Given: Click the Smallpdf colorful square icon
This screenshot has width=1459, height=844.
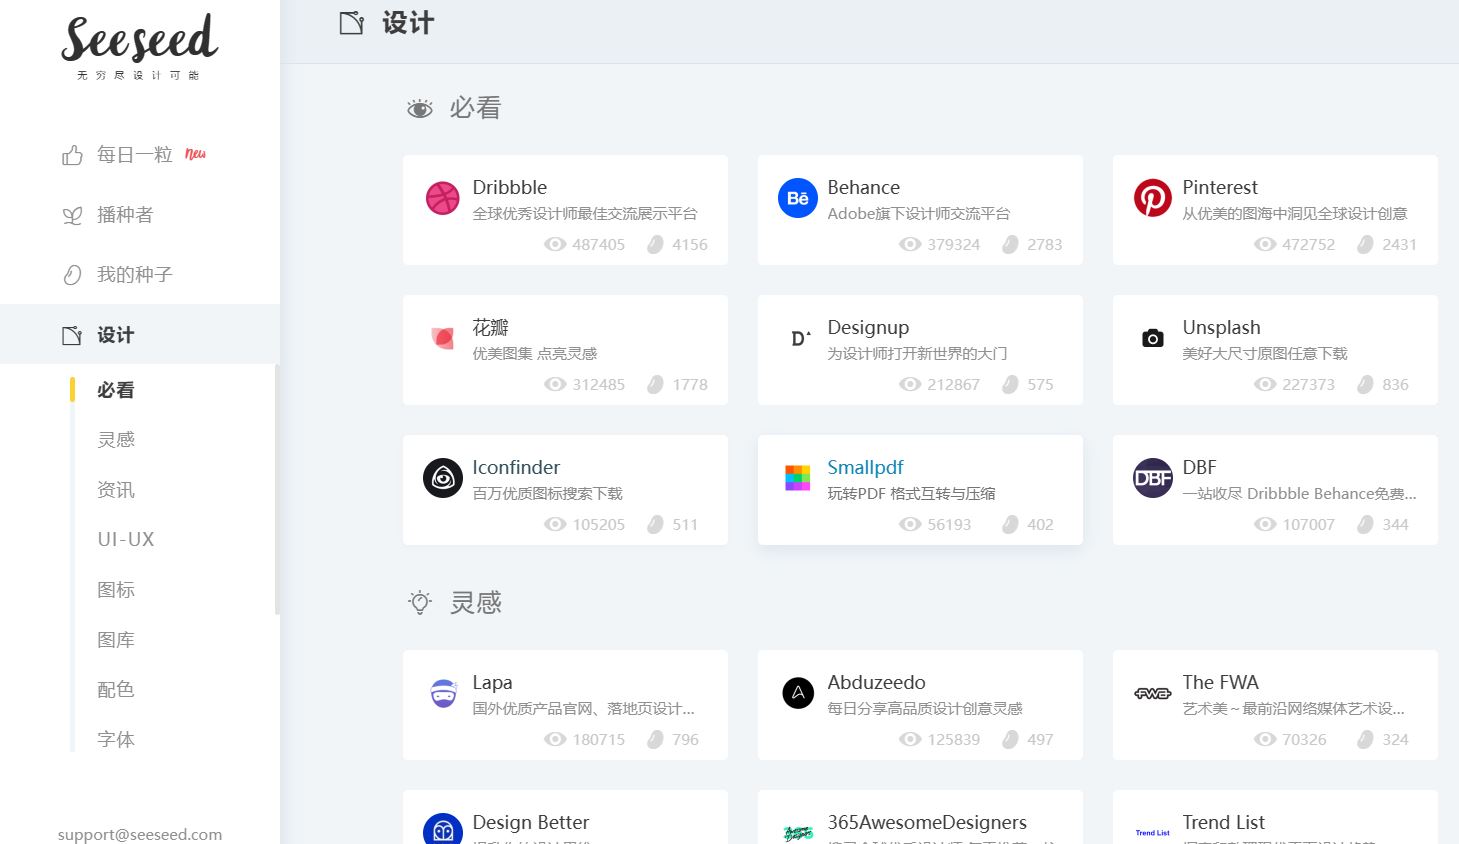Looking at the screenshot, I should coord(797,478).
